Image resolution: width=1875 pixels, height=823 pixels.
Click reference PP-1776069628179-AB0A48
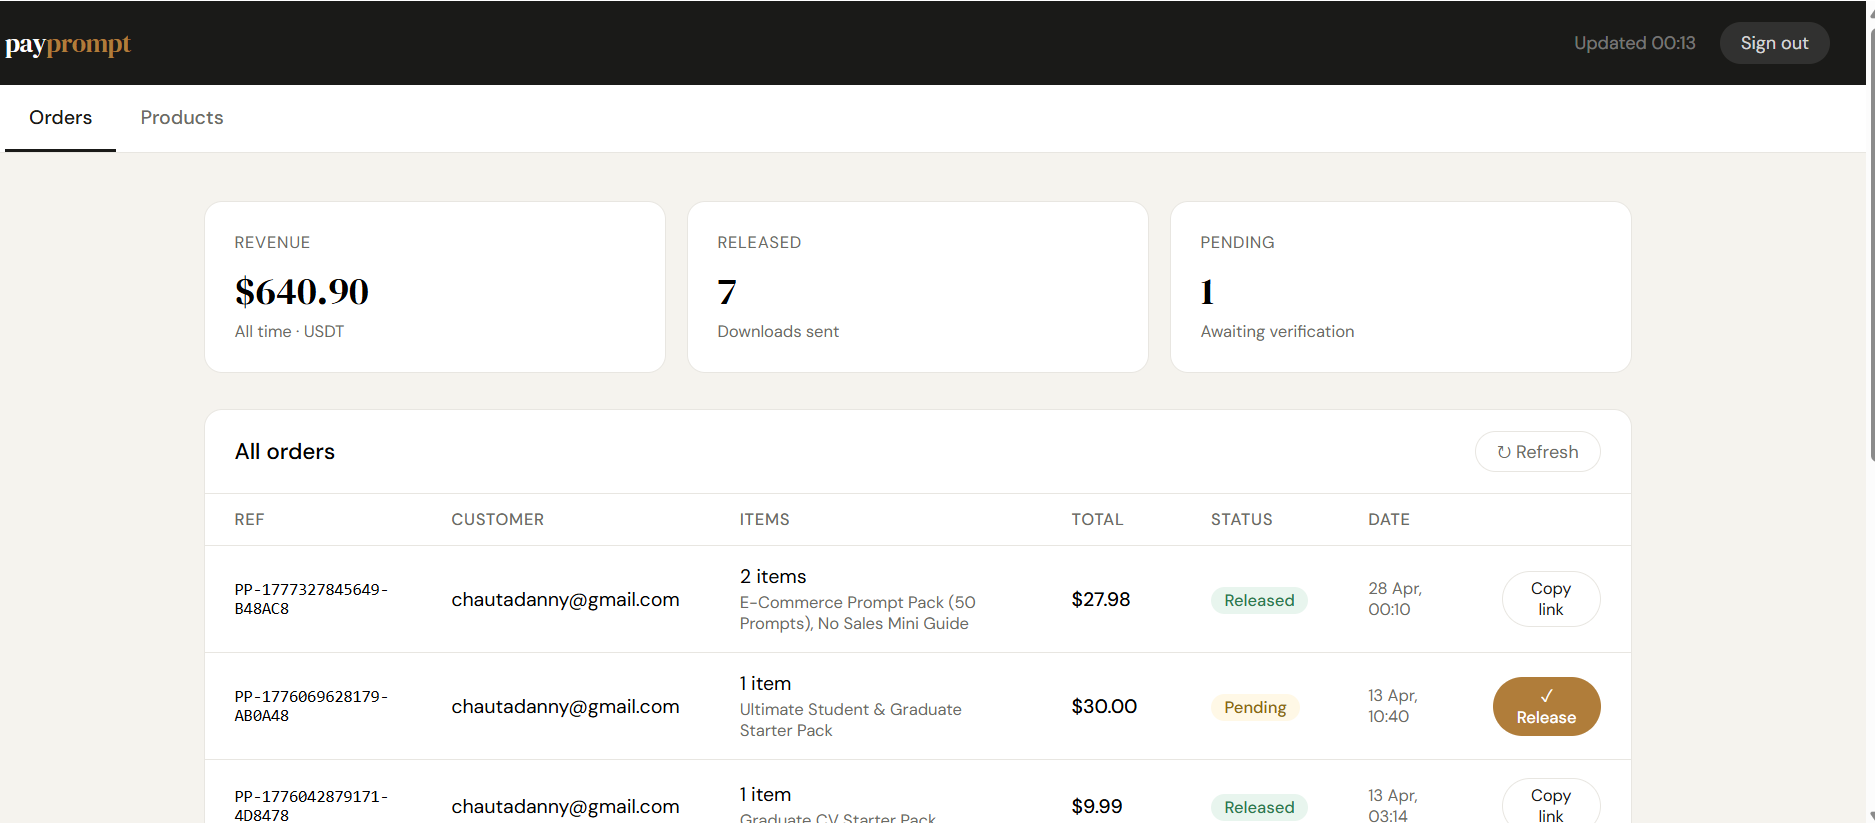click(x=311, y=706)
